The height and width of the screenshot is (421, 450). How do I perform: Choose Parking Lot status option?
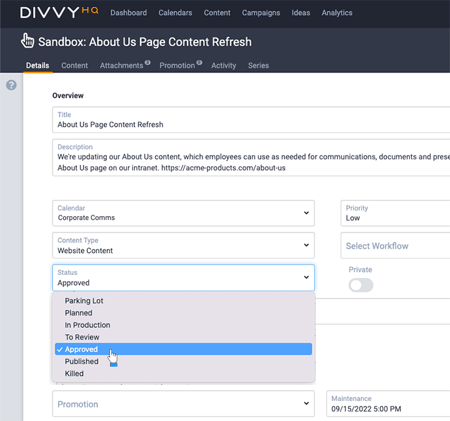coord(183,301)
